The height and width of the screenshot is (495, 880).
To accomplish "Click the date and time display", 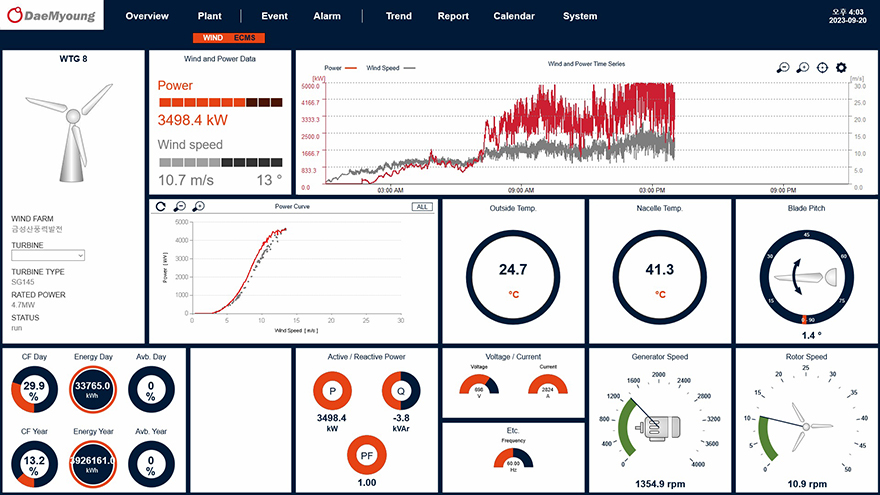I will (847, 16).
